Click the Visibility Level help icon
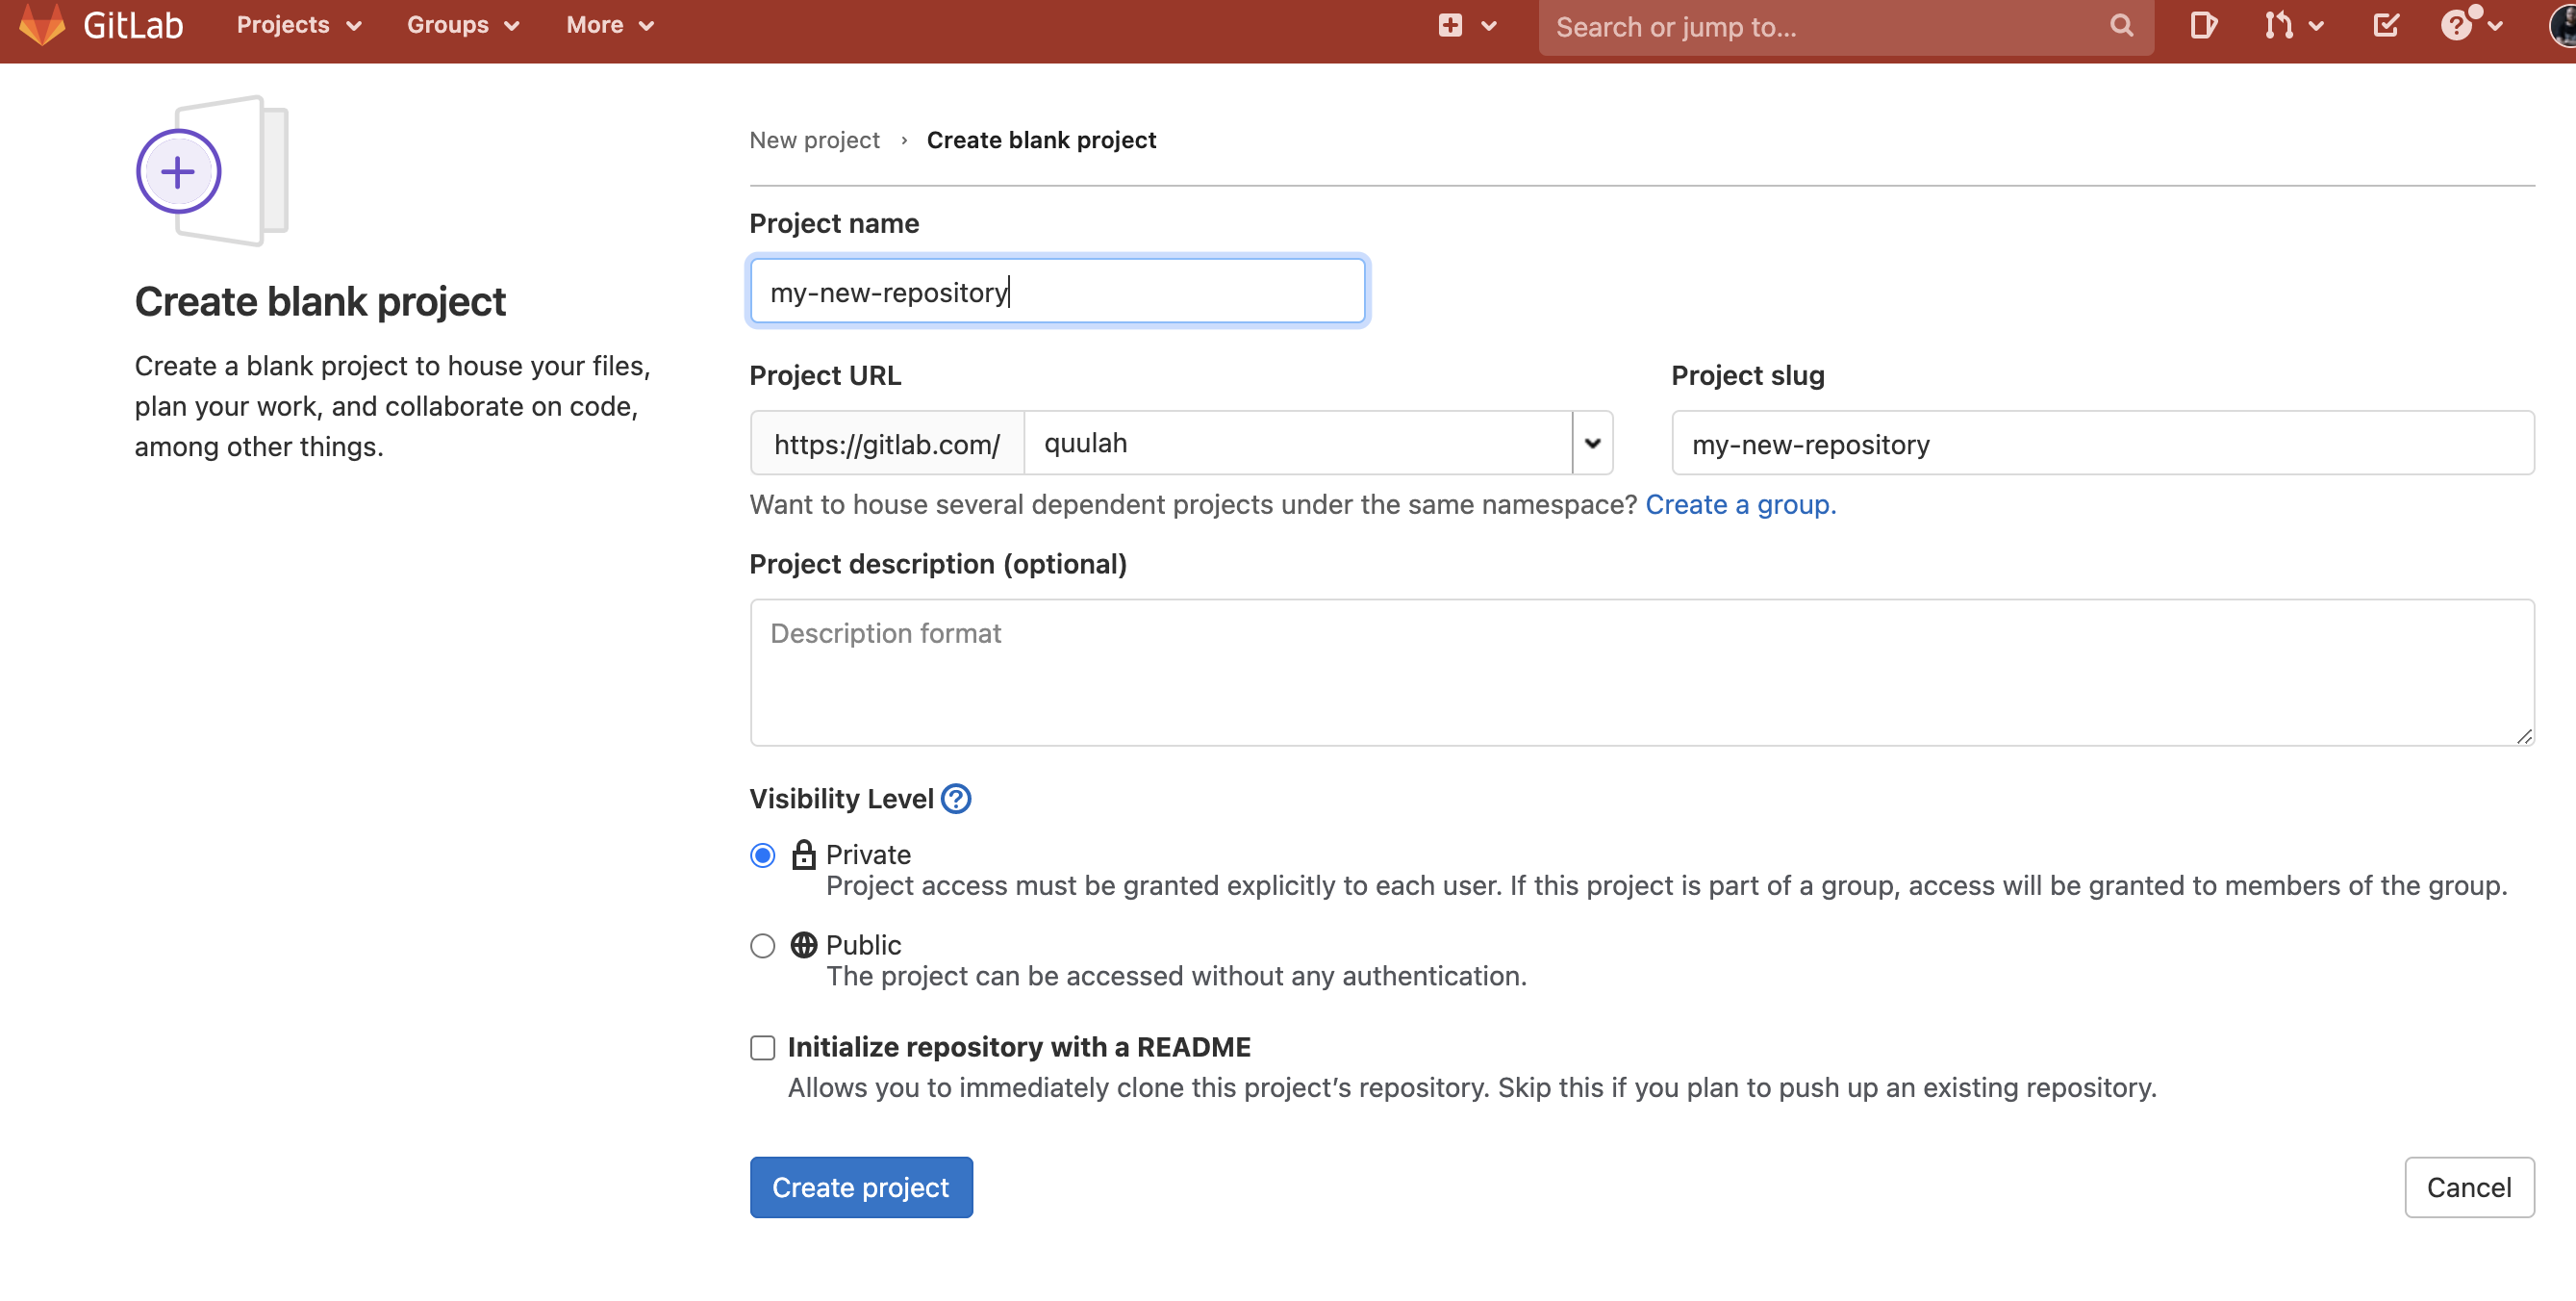2576x1301 pixels. [956, 798]
